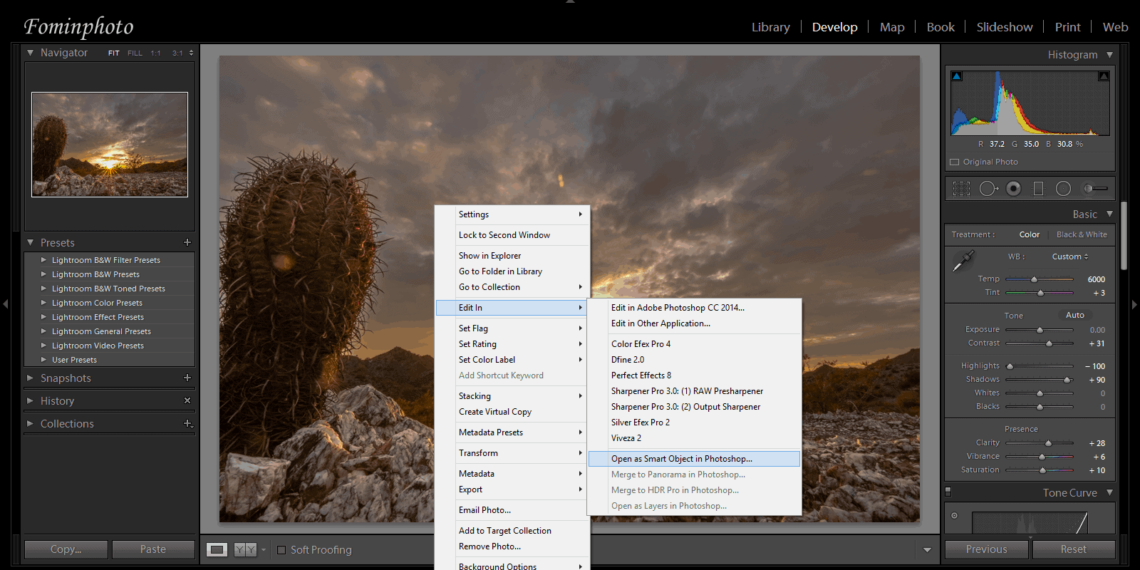Click the Contrast slider handle
Viewport: 1140px width, 570px height.
pos(1048,343)
